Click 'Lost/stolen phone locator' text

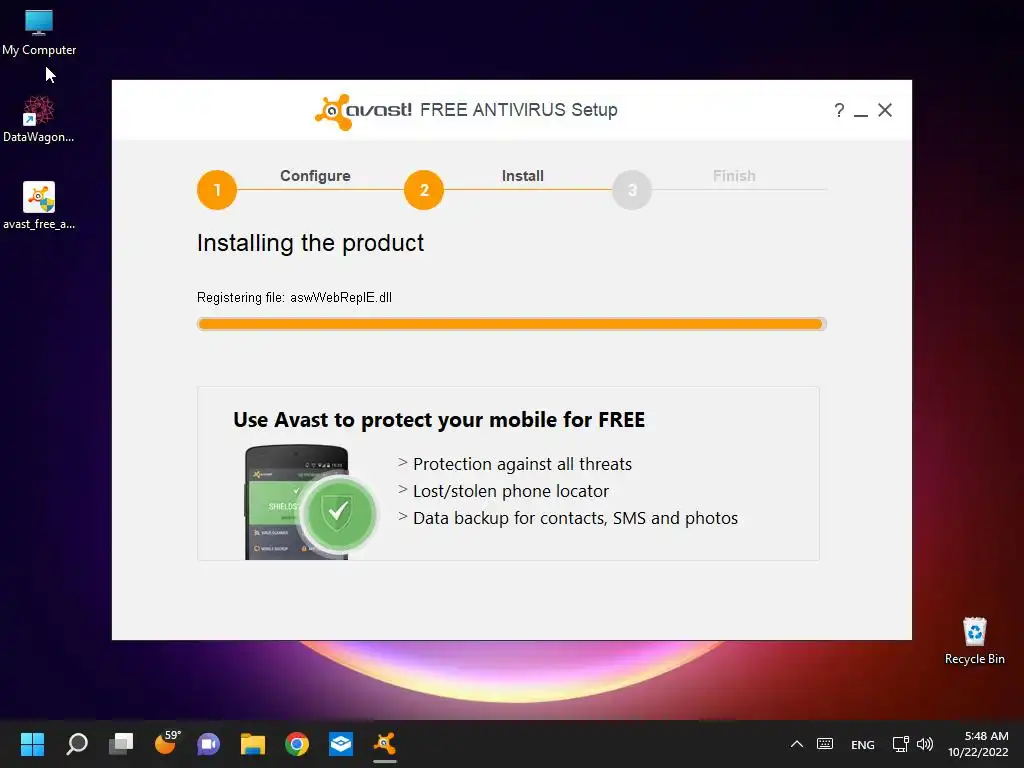coord(511,490)
